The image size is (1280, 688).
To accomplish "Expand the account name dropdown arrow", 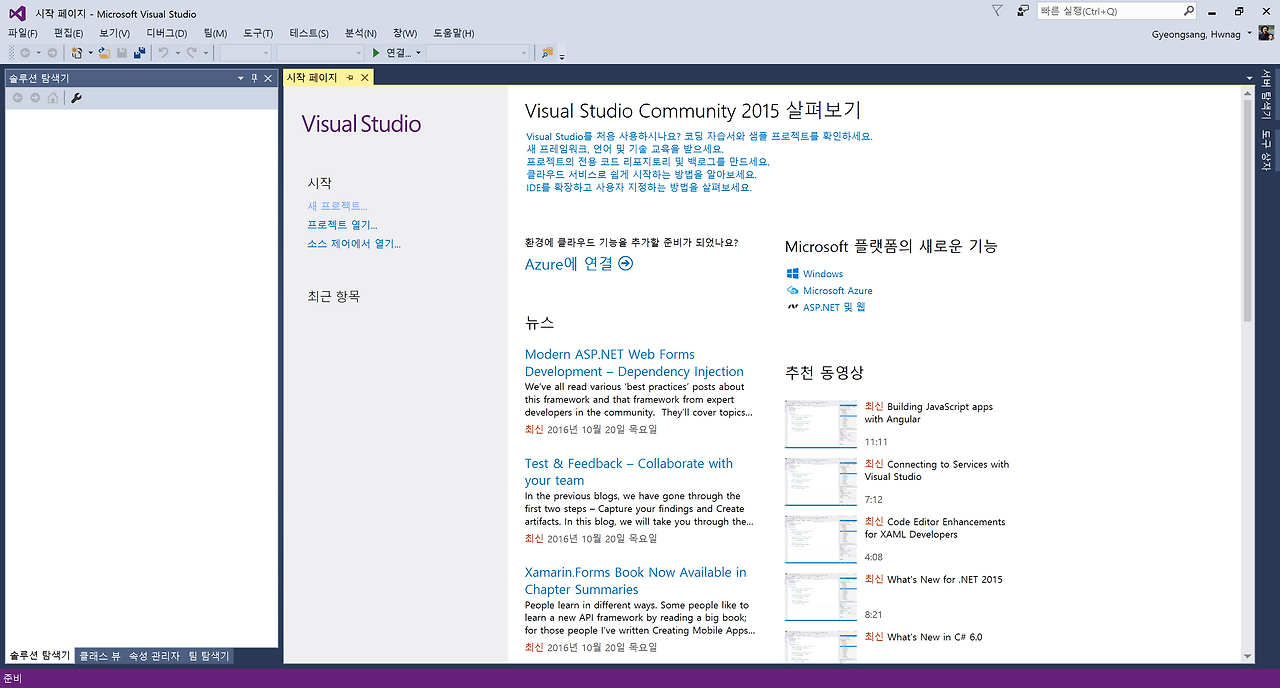I will pos(1250,34).
